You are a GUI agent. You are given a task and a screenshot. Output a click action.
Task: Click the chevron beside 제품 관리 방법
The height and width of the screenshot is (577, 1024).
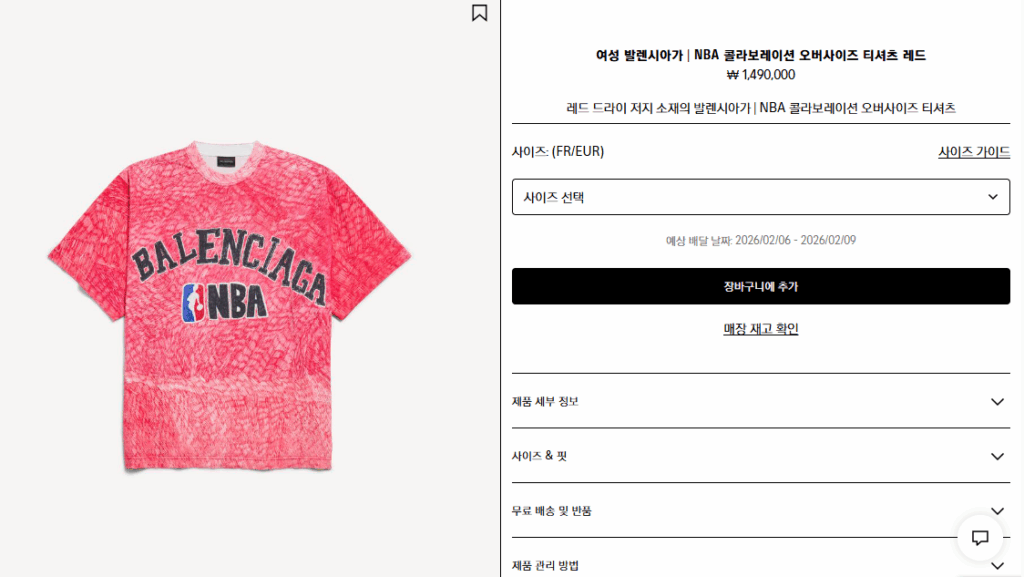pos(997,566)
